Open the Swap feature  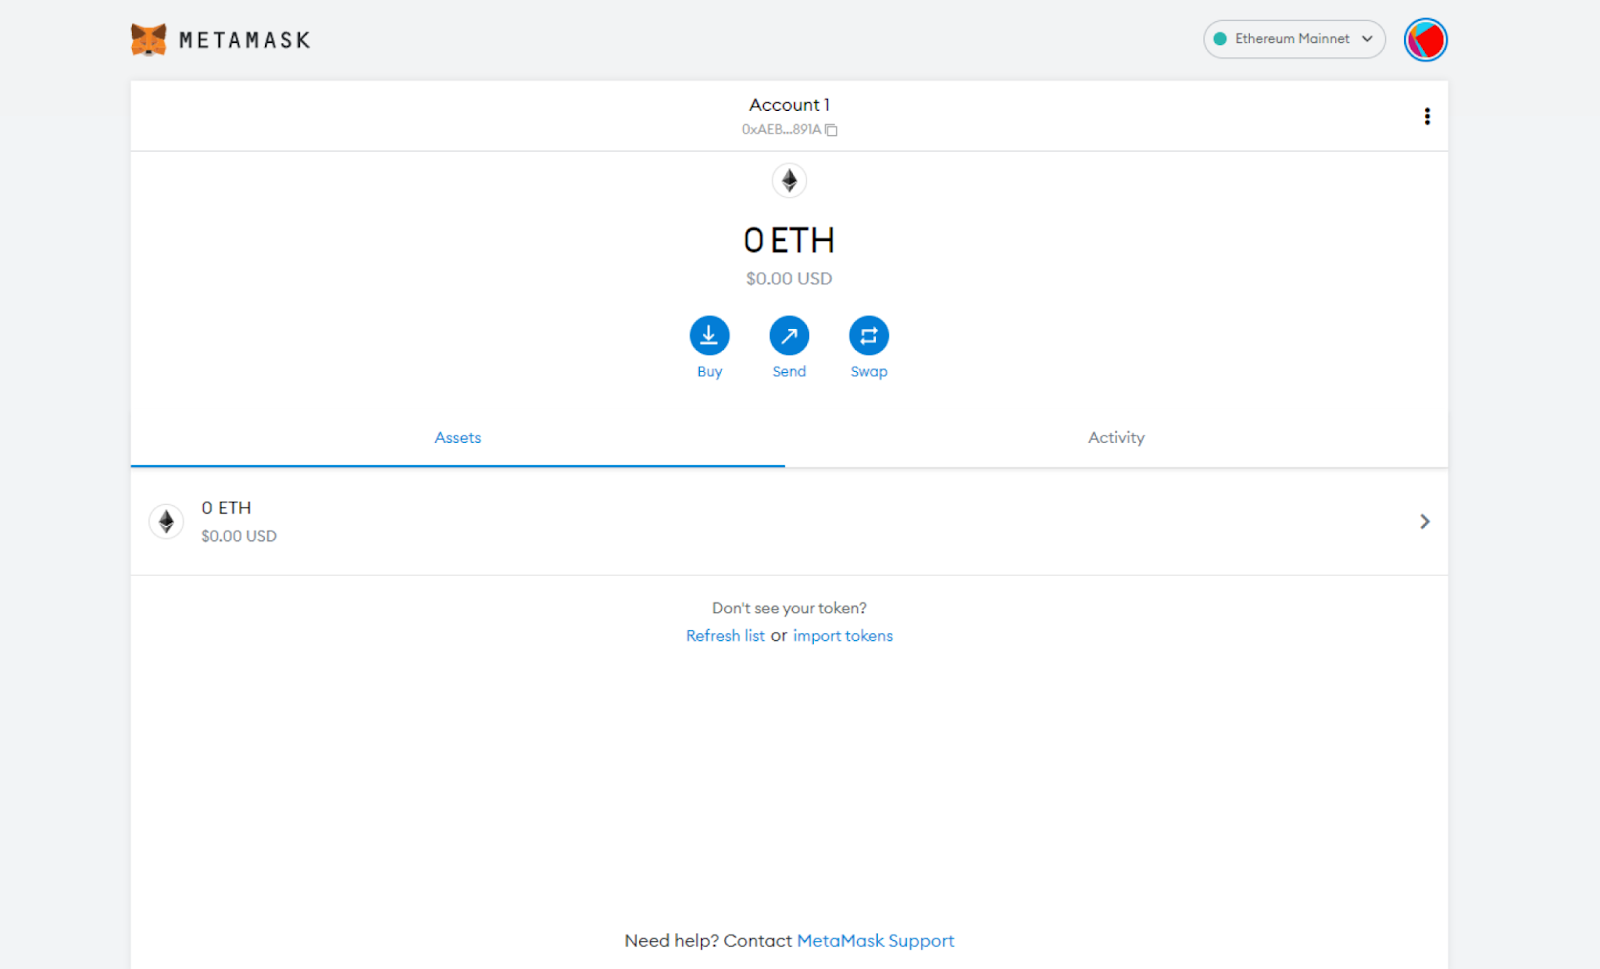click(868, 336)
